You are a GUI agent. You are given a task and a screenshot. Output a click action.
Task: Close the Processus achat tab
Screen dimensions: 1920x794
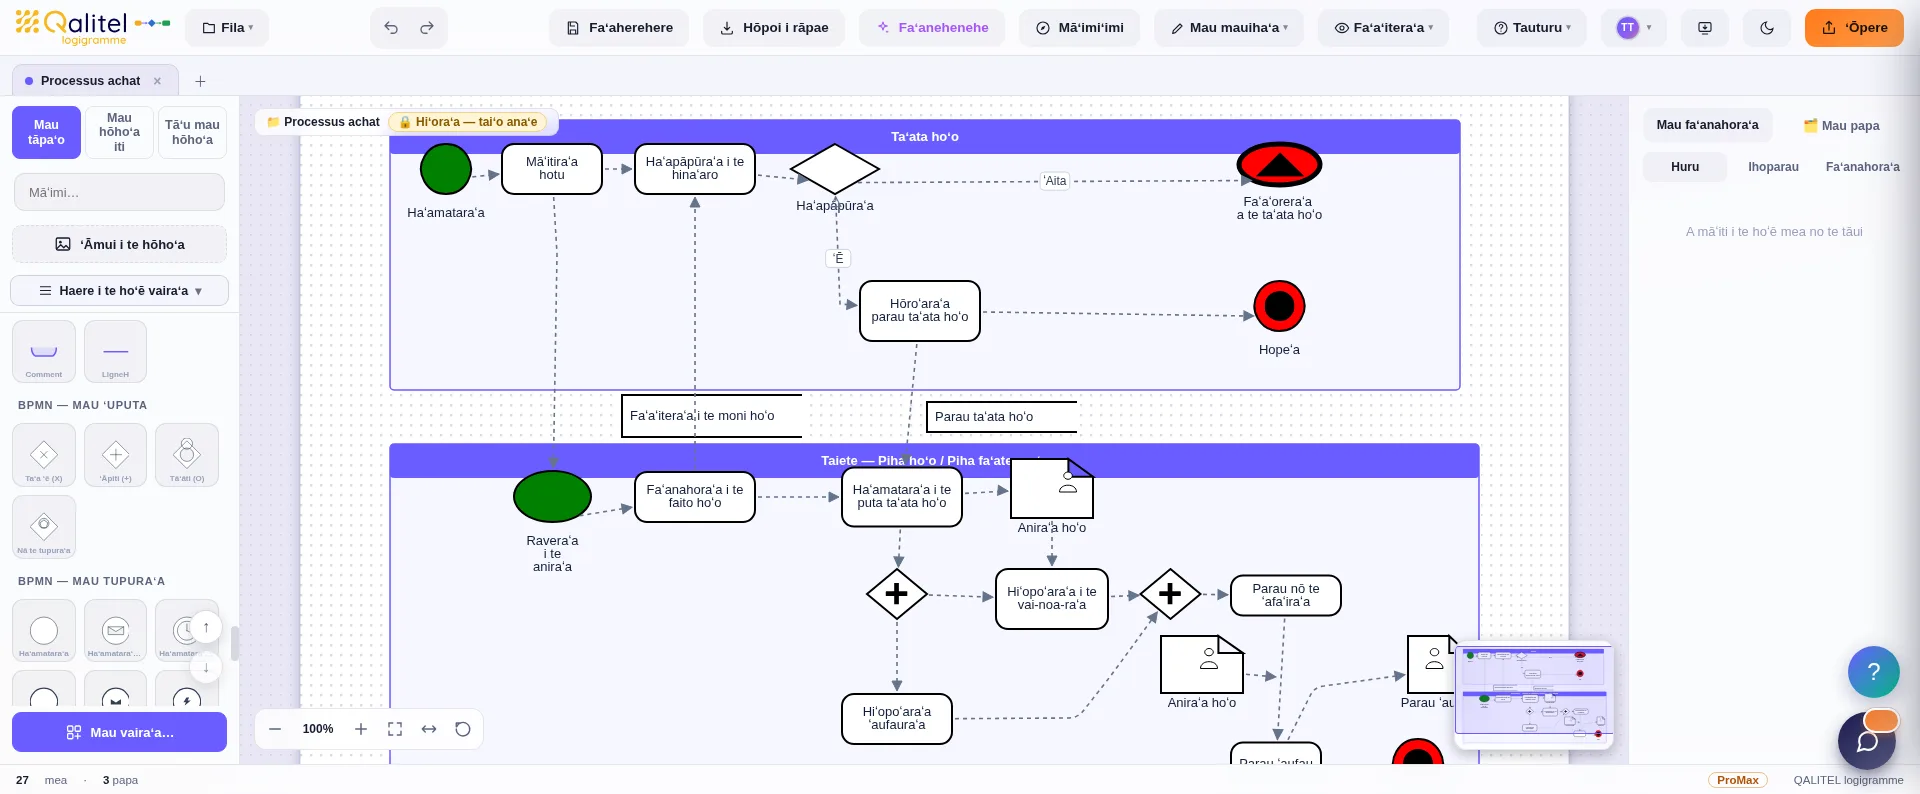tap(157, 81)
